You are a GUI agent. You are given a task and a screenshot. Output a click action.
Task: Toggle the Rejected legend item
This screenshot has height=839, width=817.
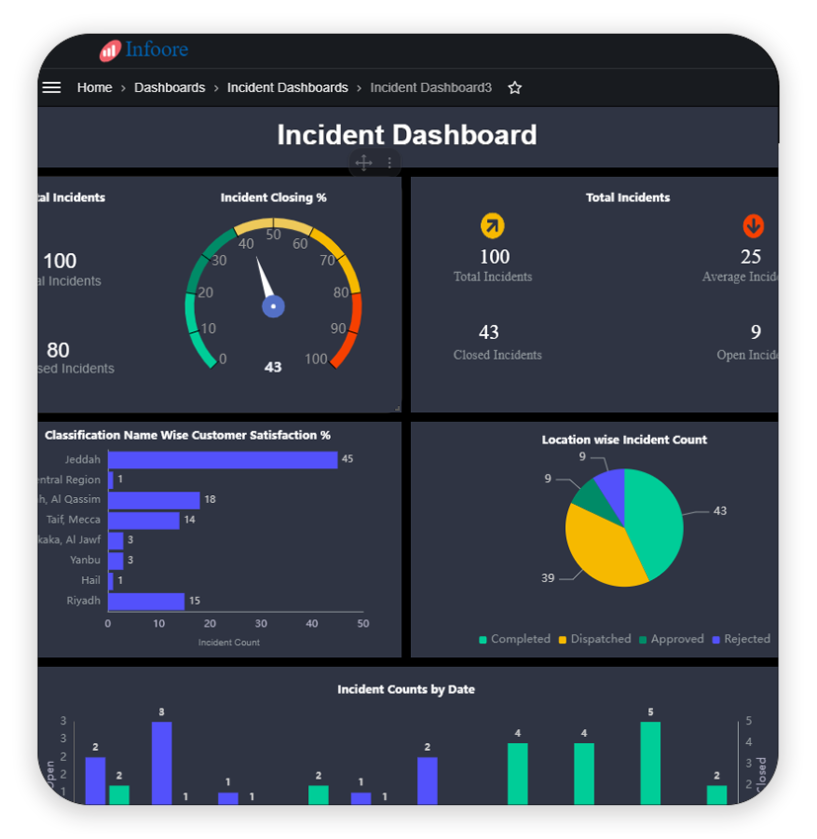tap(740, 639)
